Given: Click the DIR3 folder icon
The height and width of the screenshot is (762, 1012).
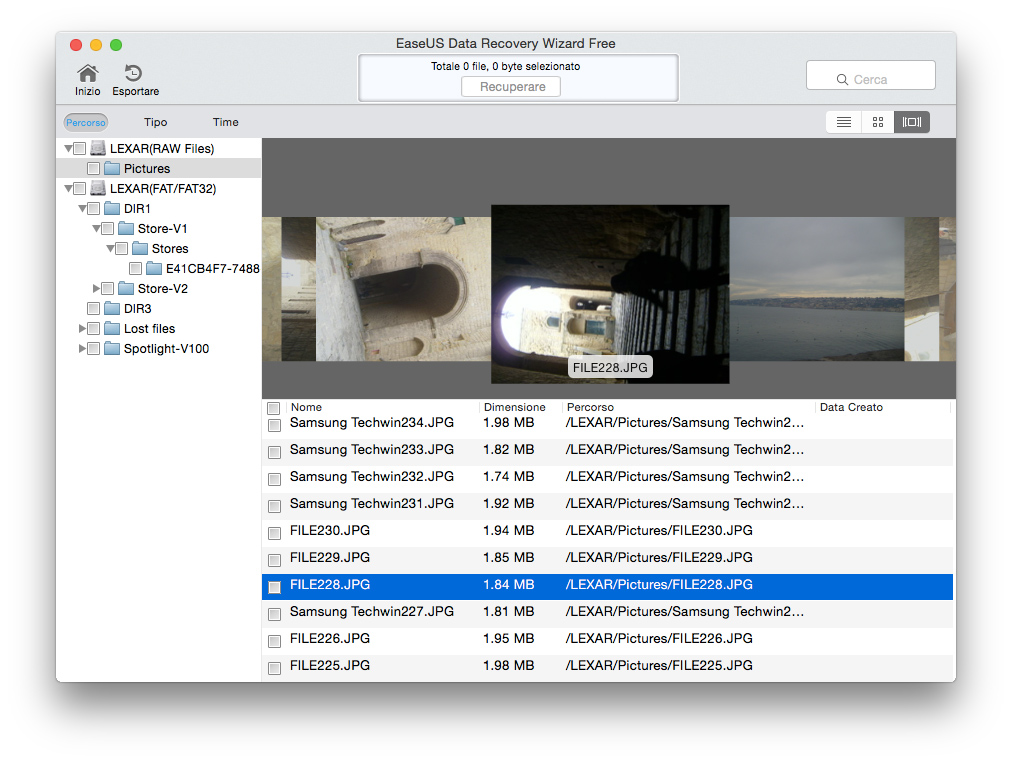Looking at the screenshot, I should [112, 308].
